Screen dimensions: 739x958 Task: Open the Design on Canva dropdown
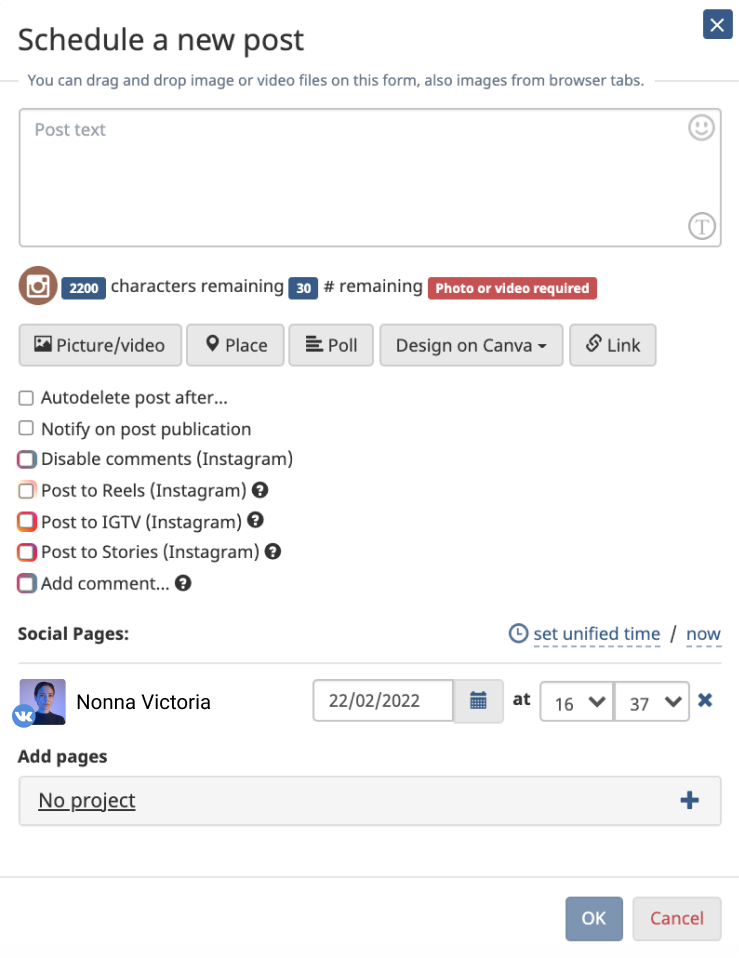471,345
